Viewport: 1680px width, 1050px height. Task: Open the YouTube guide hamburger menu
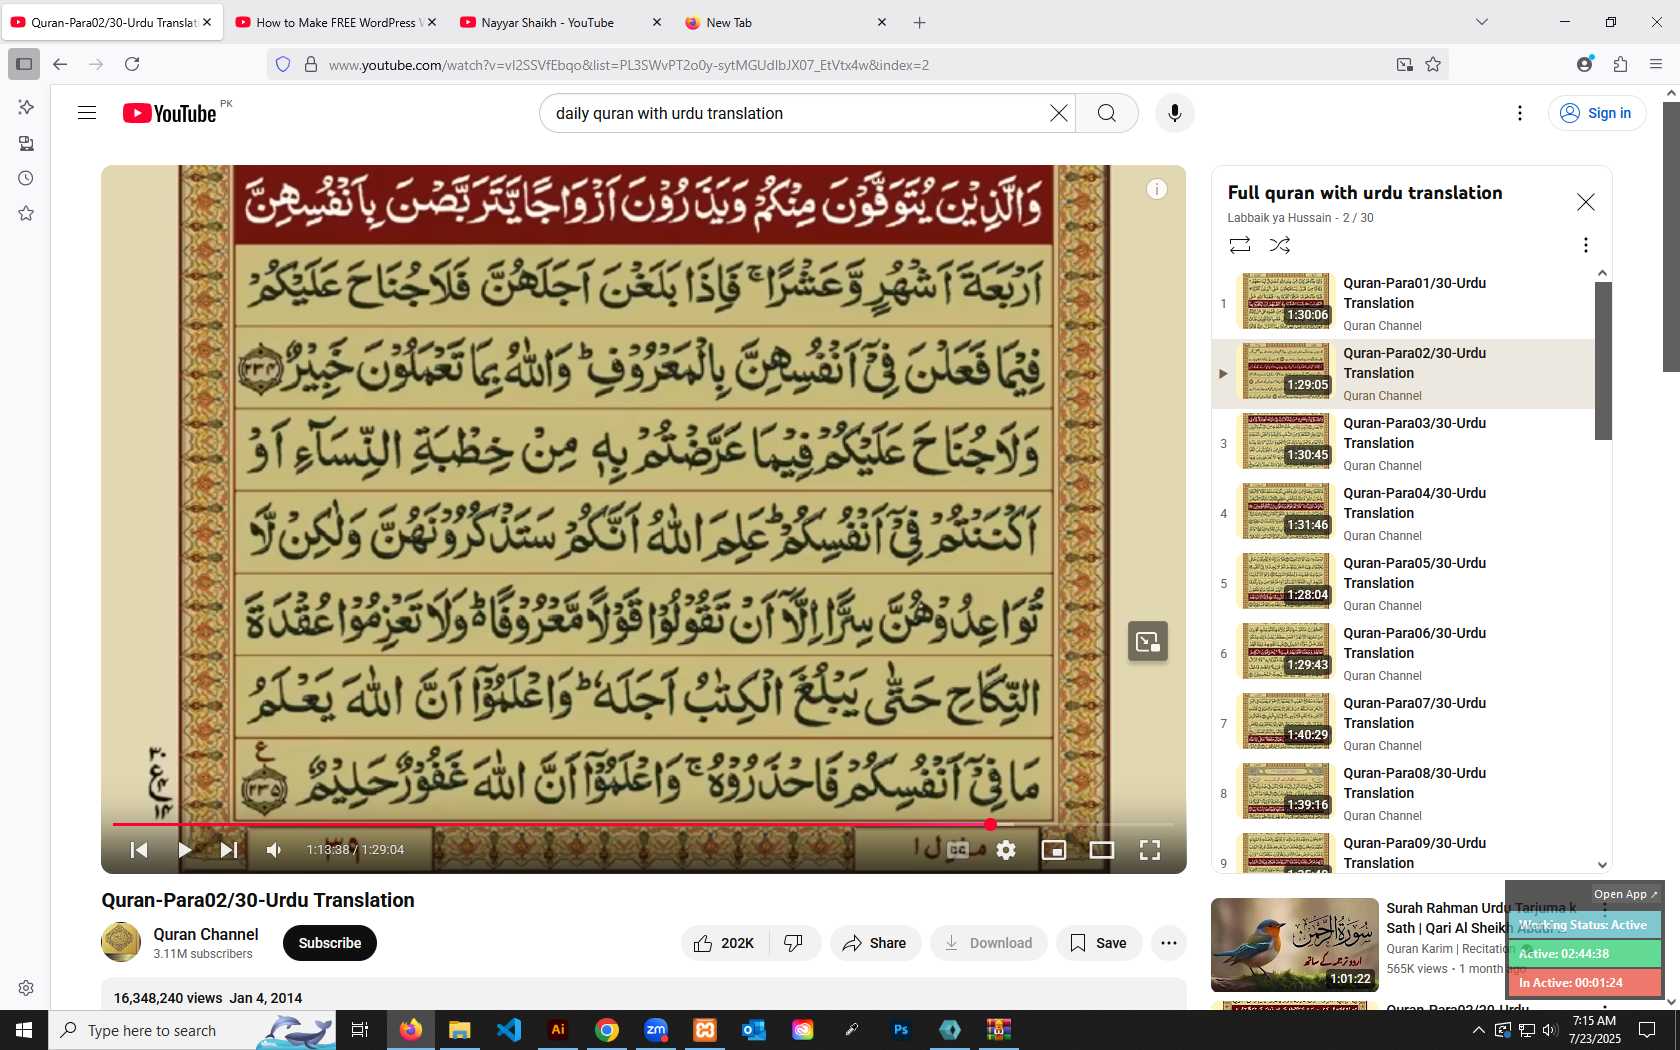(x=87, y=113)
